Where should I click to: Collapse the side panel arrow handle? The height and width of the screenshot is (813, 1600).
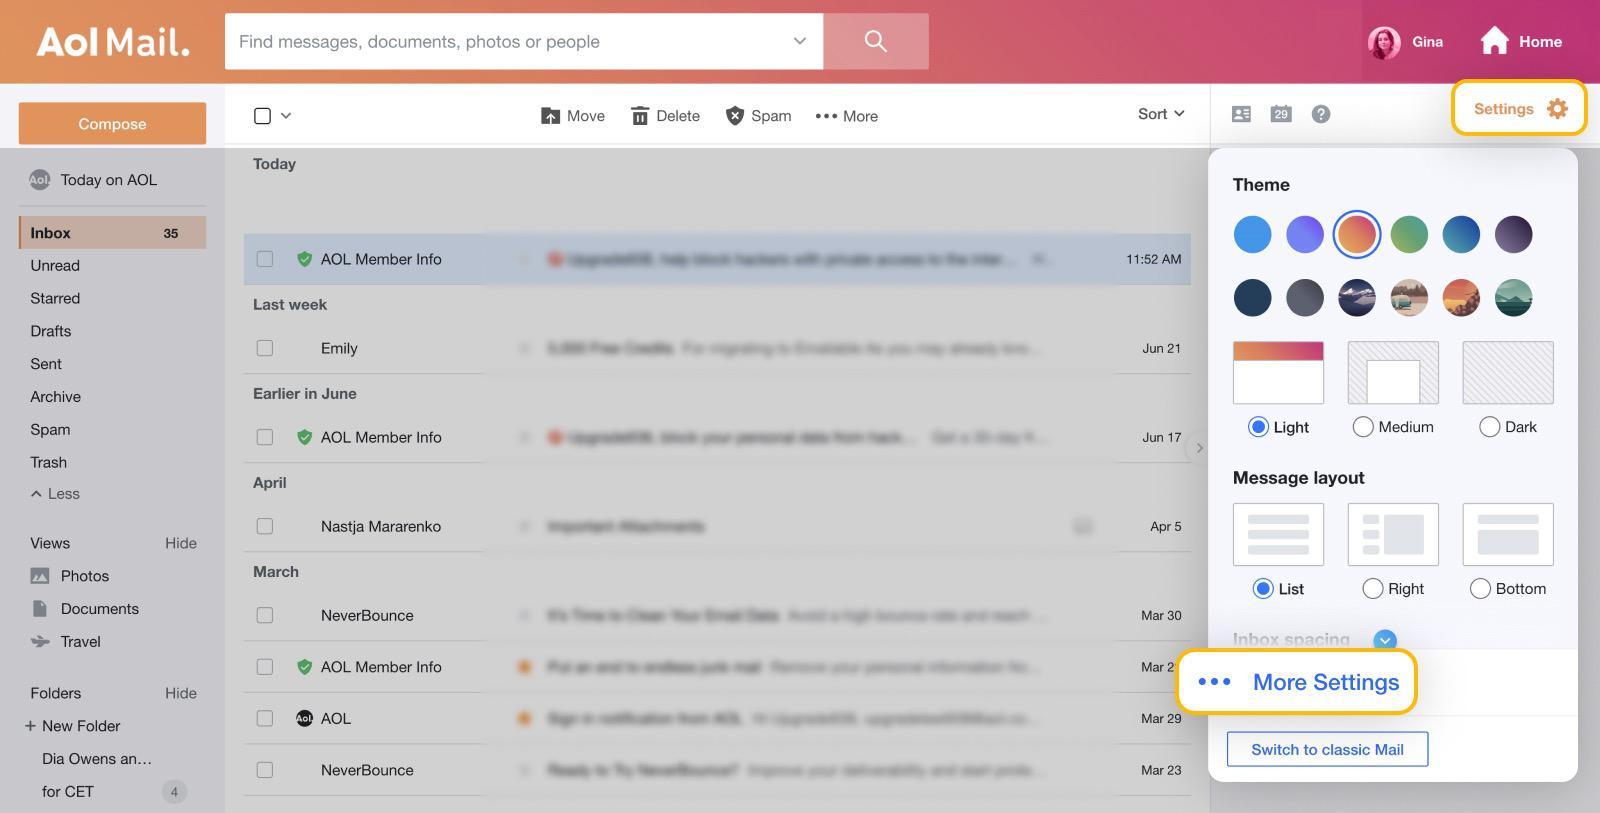click(1199, 448)
